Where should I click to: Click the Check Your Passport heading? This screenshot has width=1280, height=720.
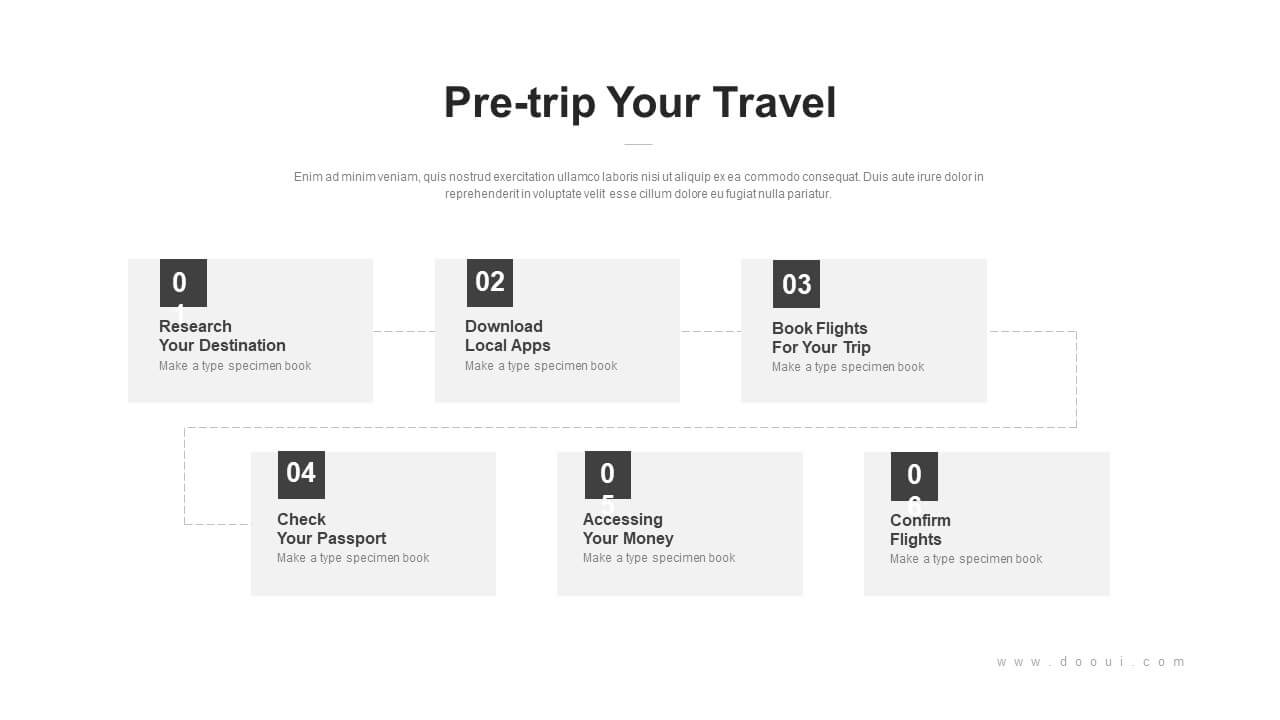[331, 529]
